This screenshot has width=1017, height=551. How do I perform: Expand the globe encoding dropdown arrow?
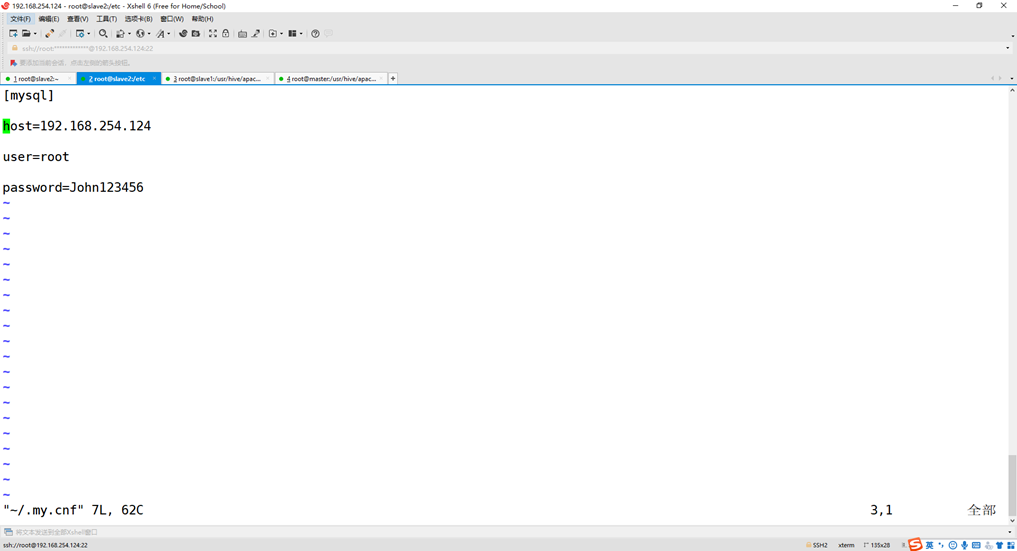pyautogui.click(x=149, y=34)
